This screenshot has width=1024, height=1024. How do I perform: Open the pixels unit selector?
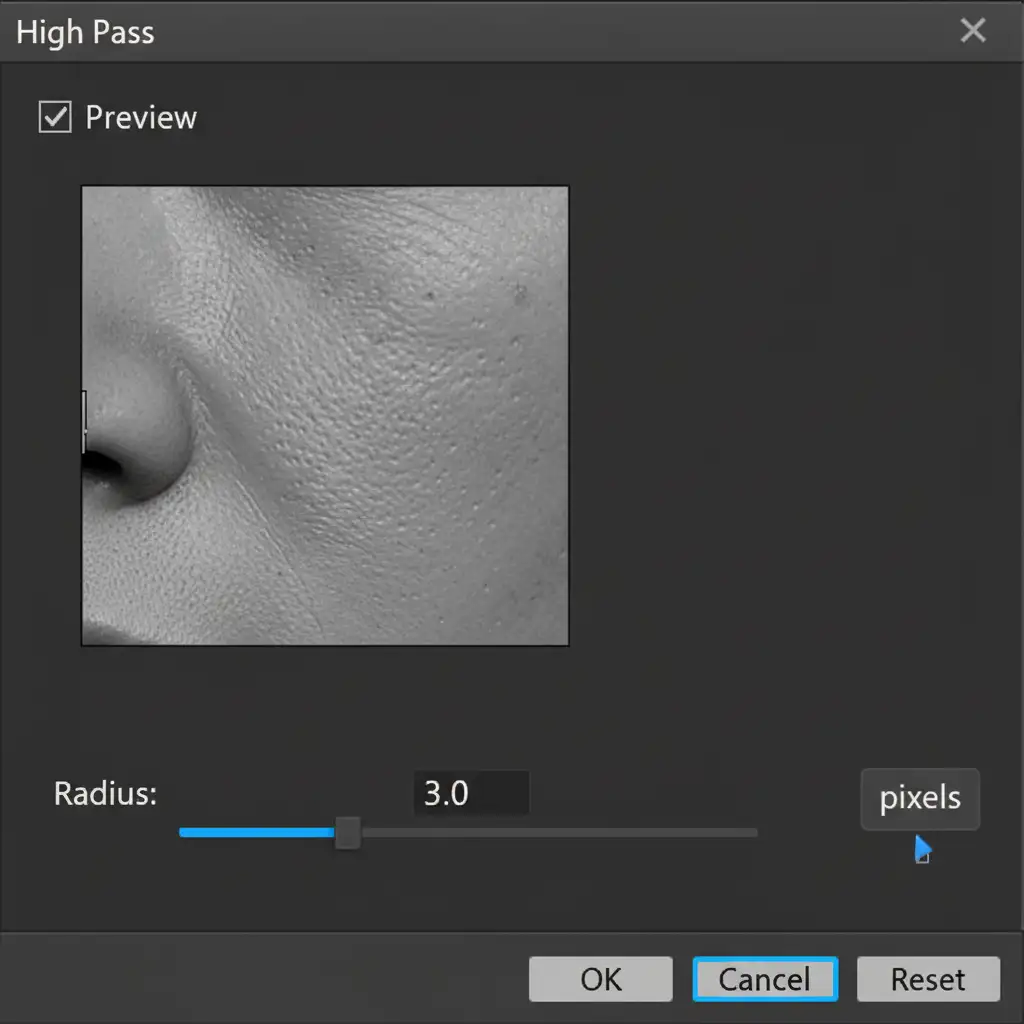pos(920,799)
